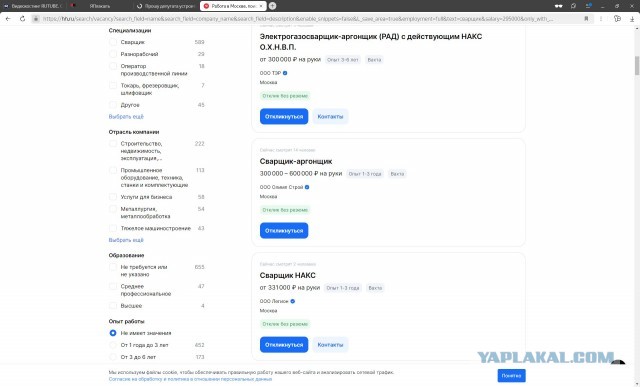Click Контакты for Сварщик НАКС vacancy
The height and width of the screenshot is (387, 640).
330,345
